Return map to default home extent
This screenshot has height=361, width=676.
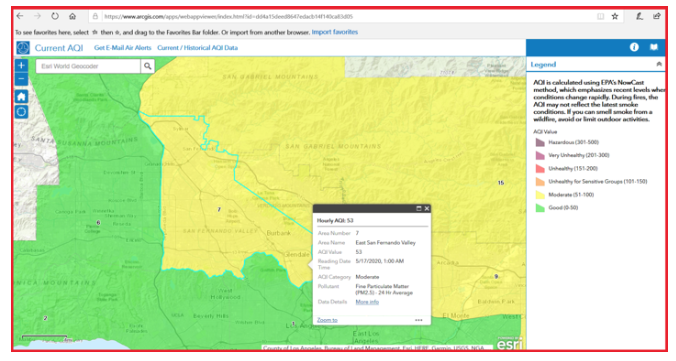[21, 96]
